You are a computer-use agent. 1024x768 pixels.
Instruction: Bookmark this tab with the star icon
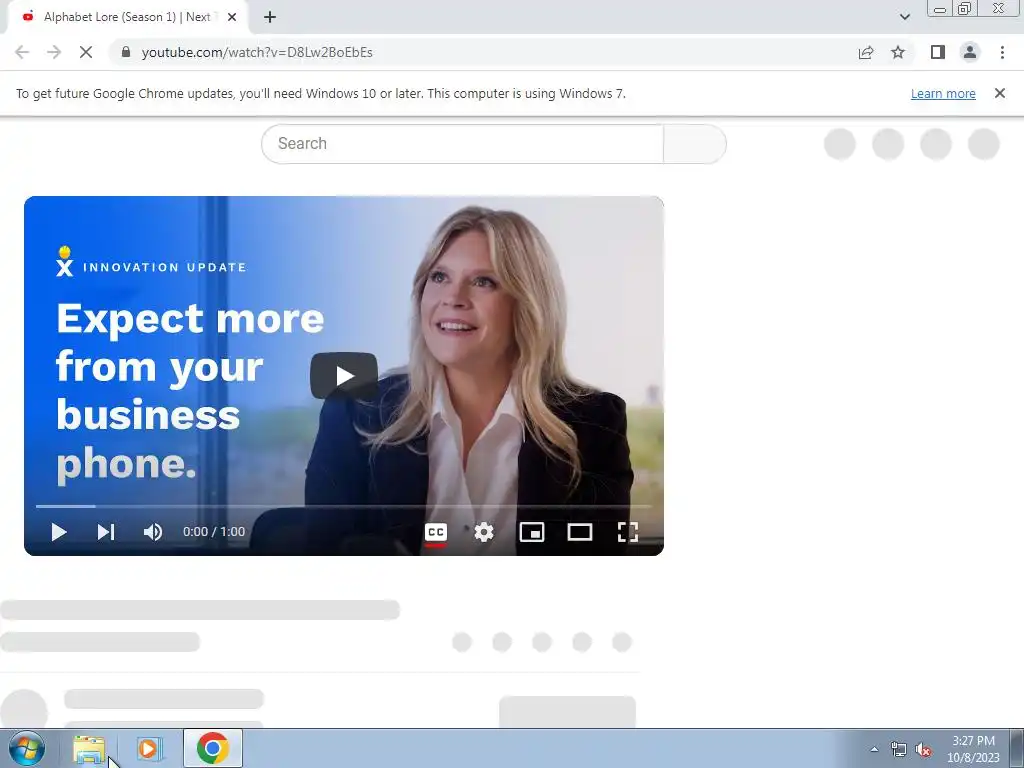click(898, 52)
